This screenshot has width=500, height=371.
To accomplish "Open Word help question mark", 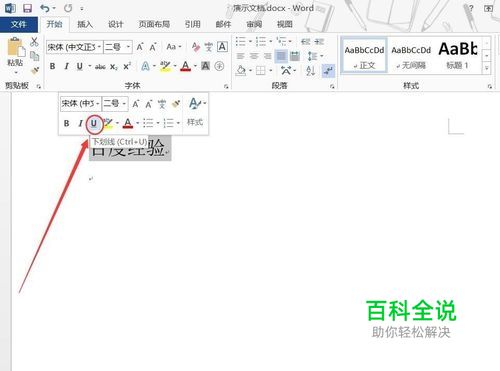I will [x=471, y=8].
